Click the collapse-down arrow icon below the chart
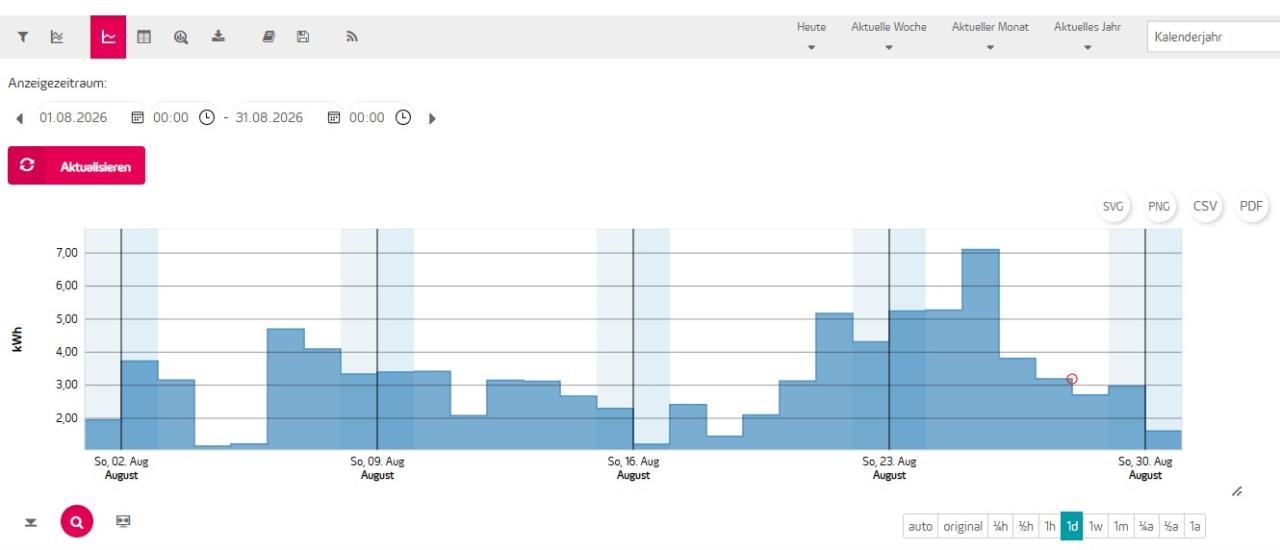The width and height of the screenshot is (1280, 550). [30, 522]
